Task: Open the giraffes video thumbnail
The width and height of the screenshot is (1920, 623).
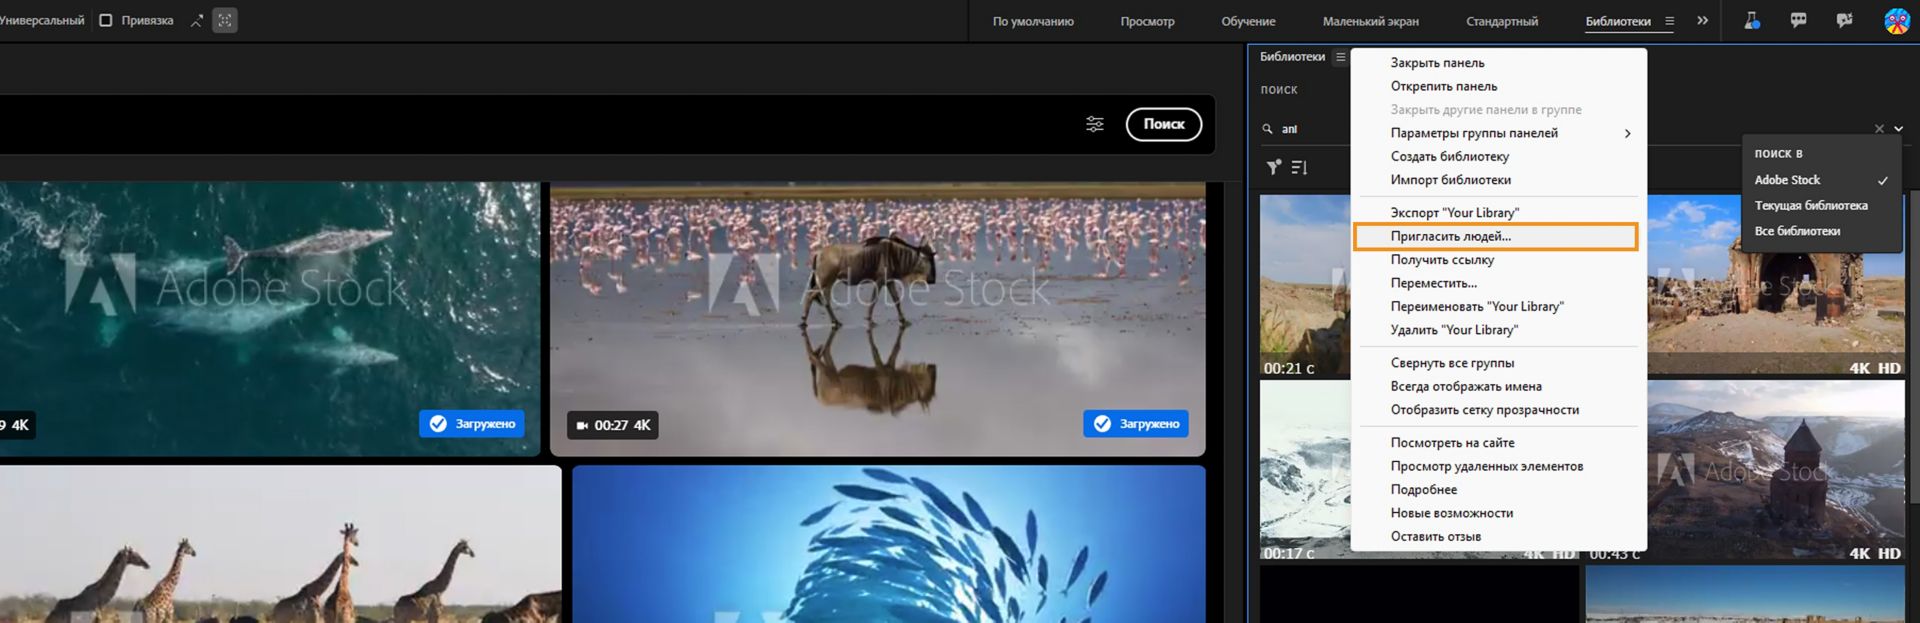Action: pyautogui.click(x=280, y=544)
